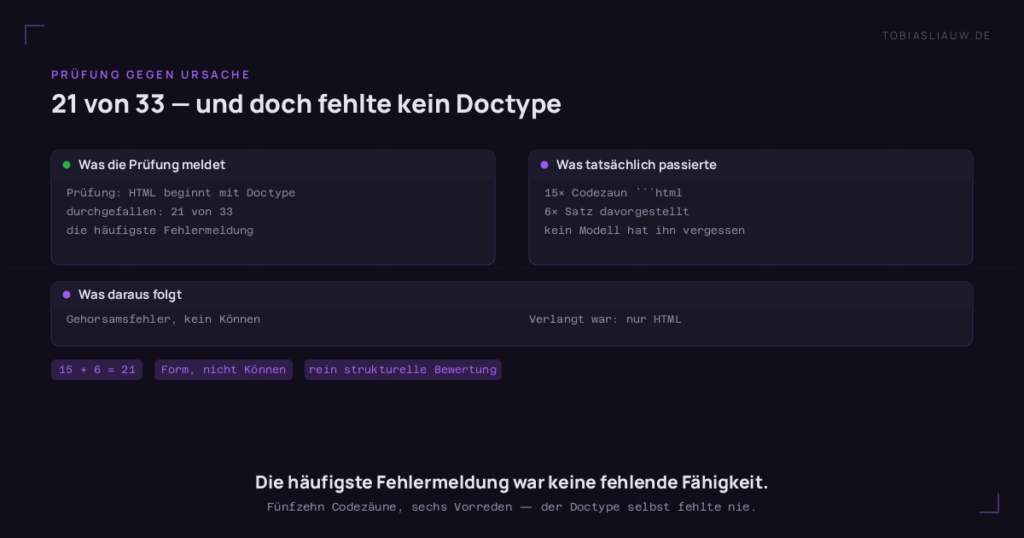1024x538 pixels.
Task: Click the line '6× Satz davorgestellt'
Action: (616, 212)
